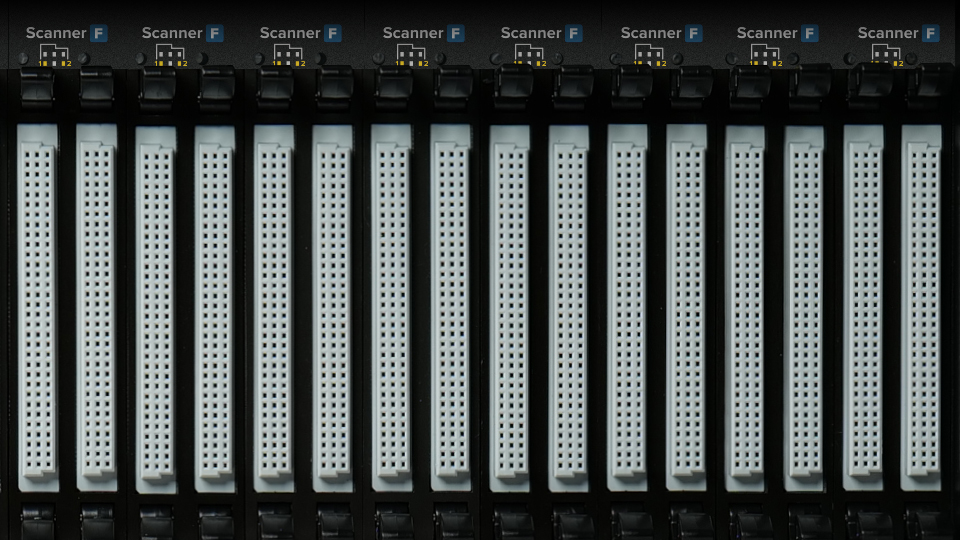
Task: Select the fourth module's connector pinout diagram icon
Action: click(x=411, y=56)
